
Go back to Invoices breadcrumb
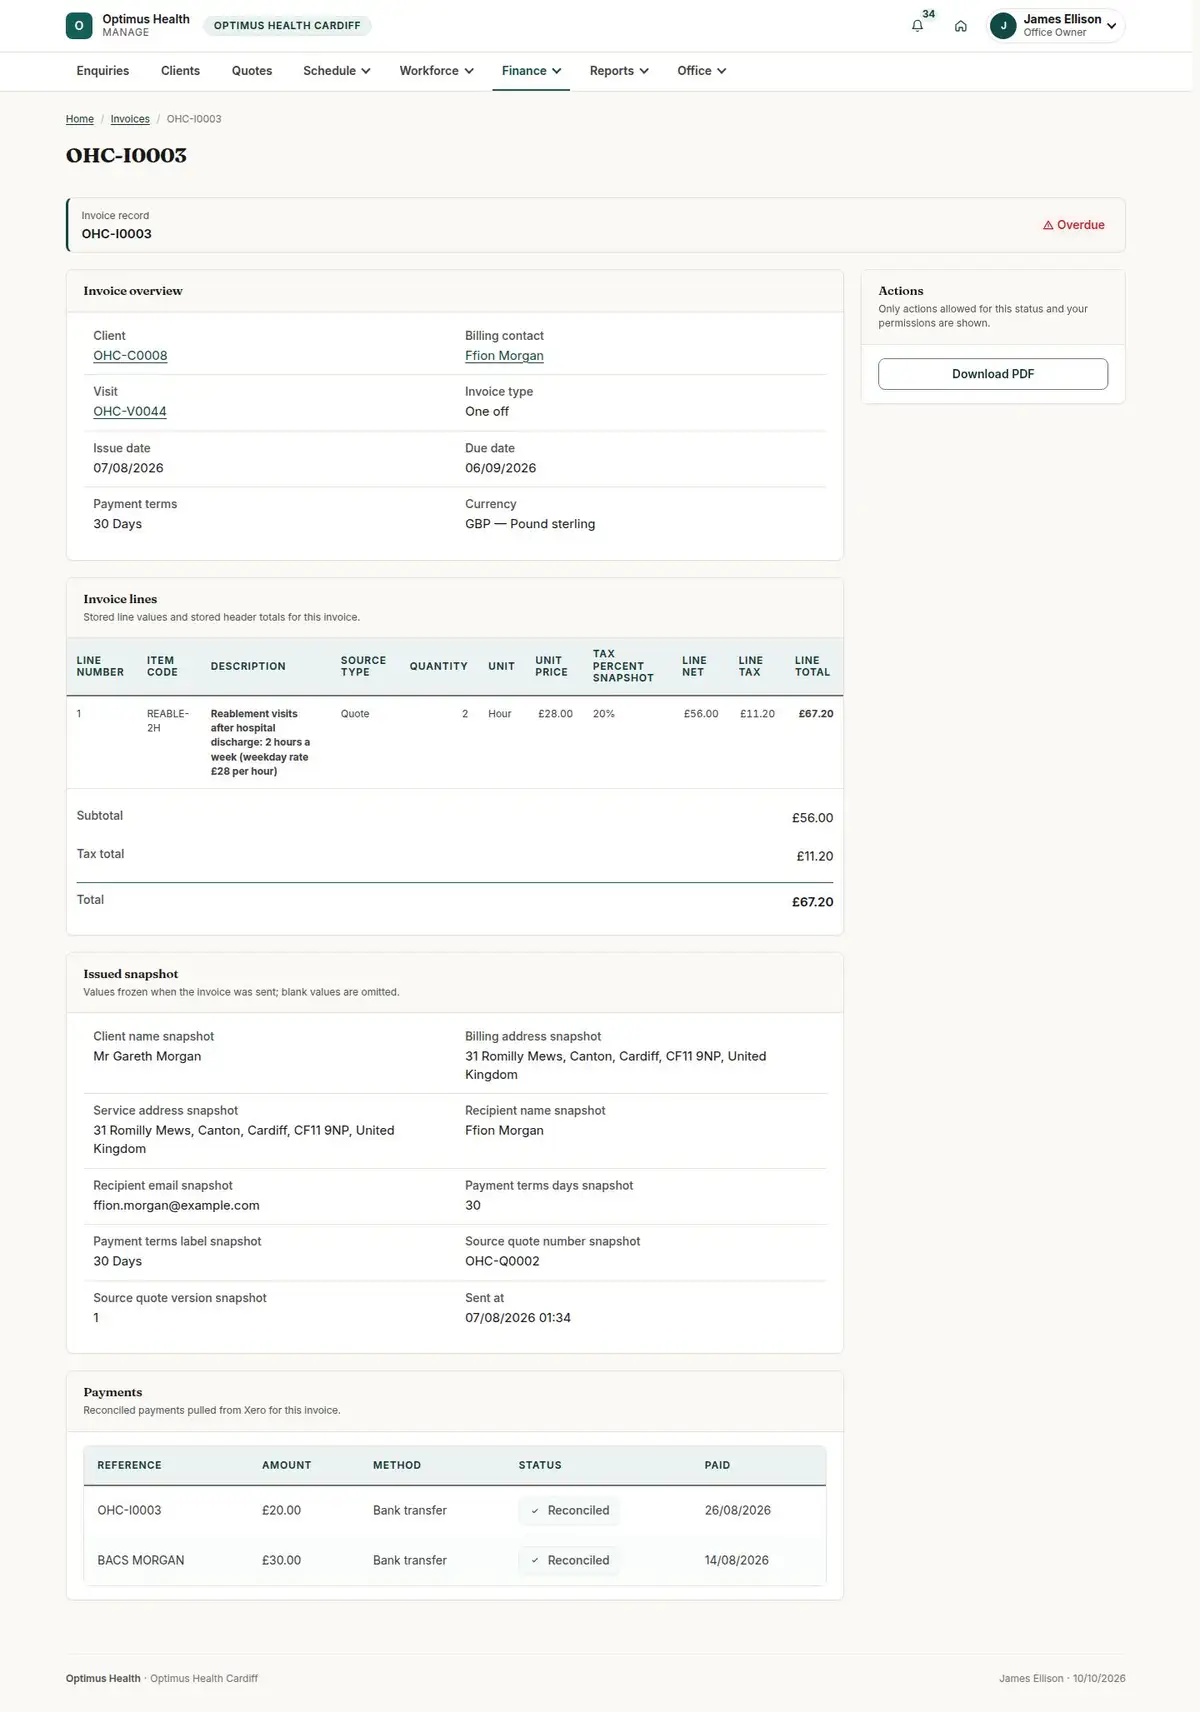(x=130, y=119)
